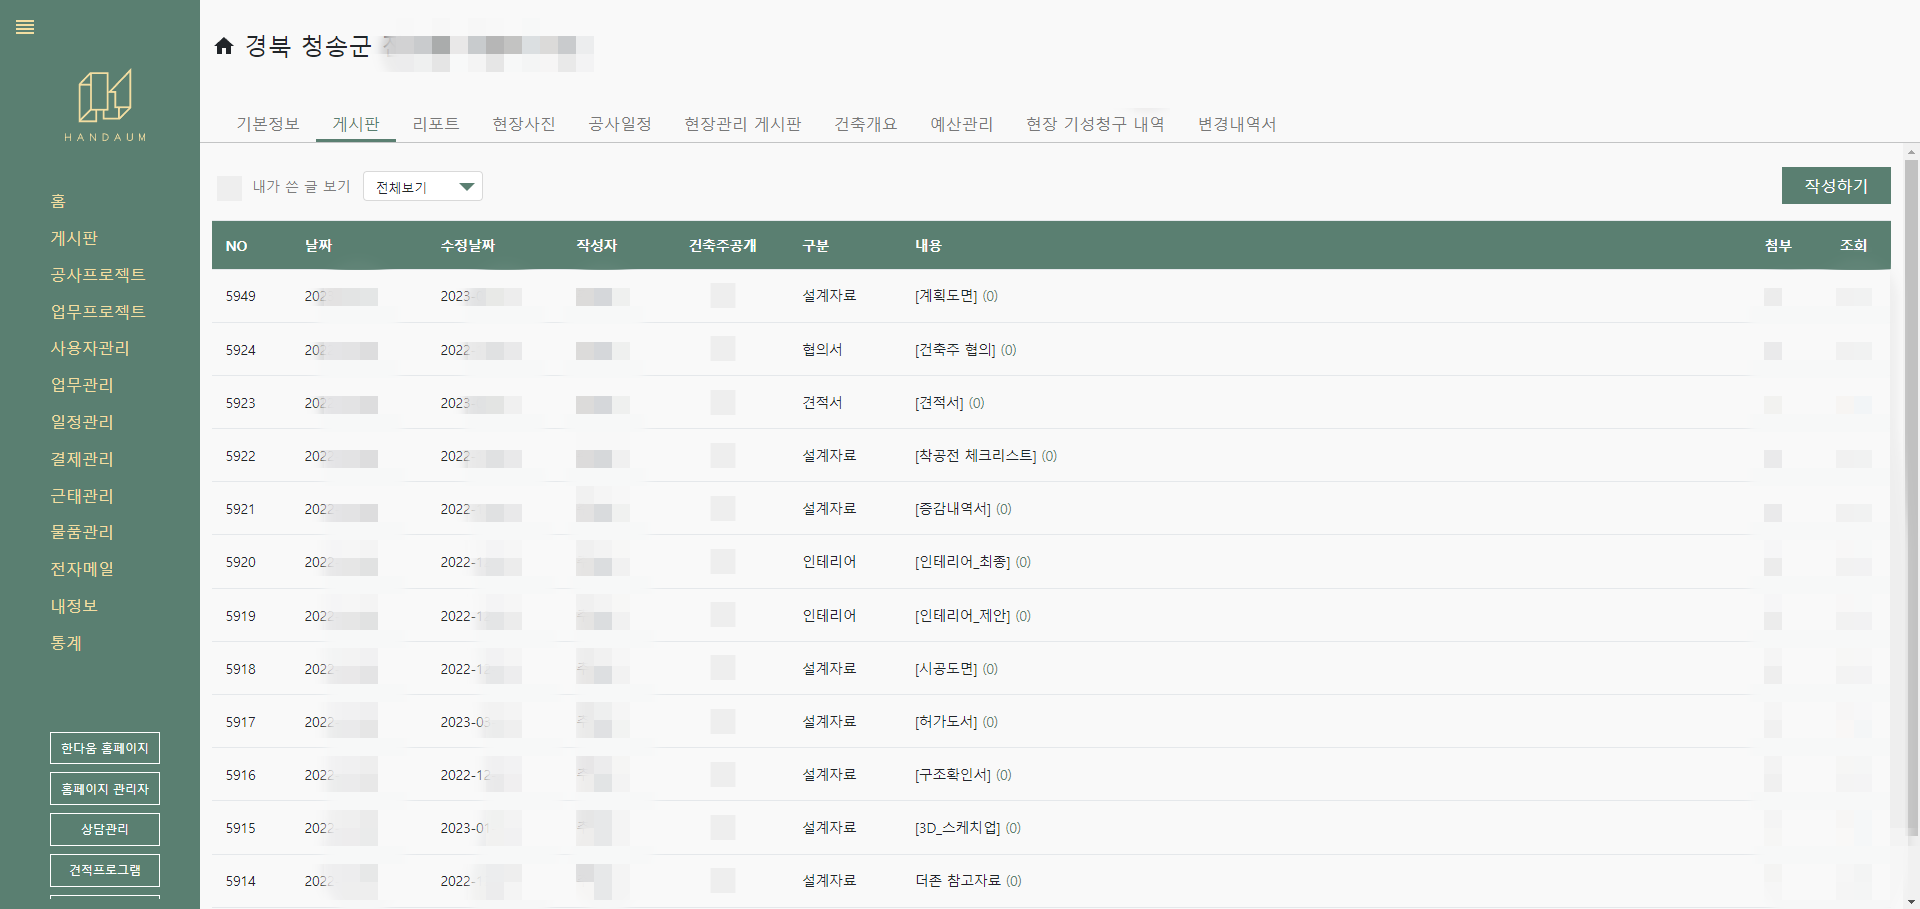The height and width of the screenshot is (909, 1920).
Task: Click the 견적프로그램 button
Action: (x=105, y=870)
